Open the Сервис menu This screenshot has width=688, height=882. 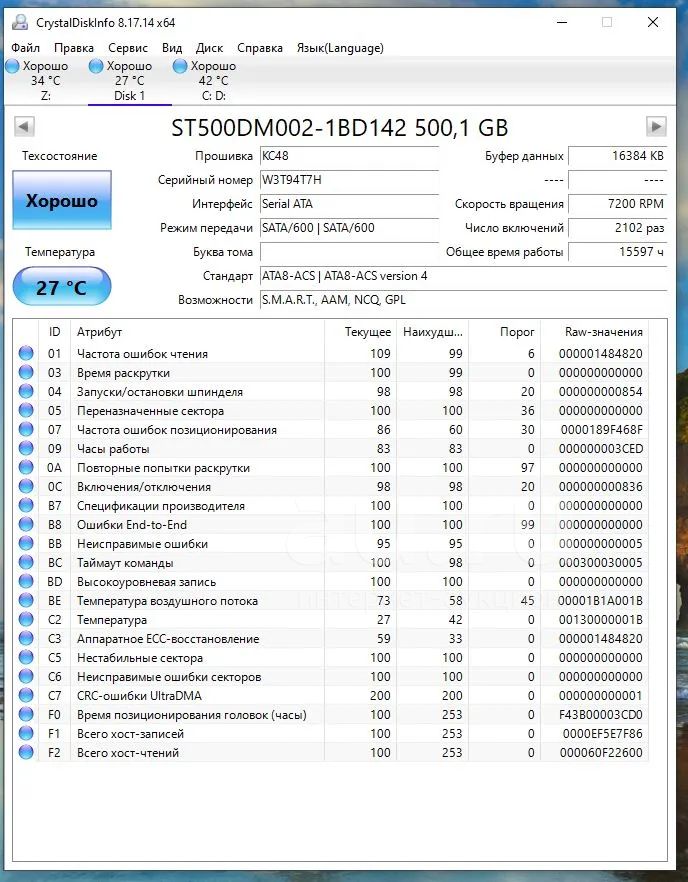click(x=128, y=48)
